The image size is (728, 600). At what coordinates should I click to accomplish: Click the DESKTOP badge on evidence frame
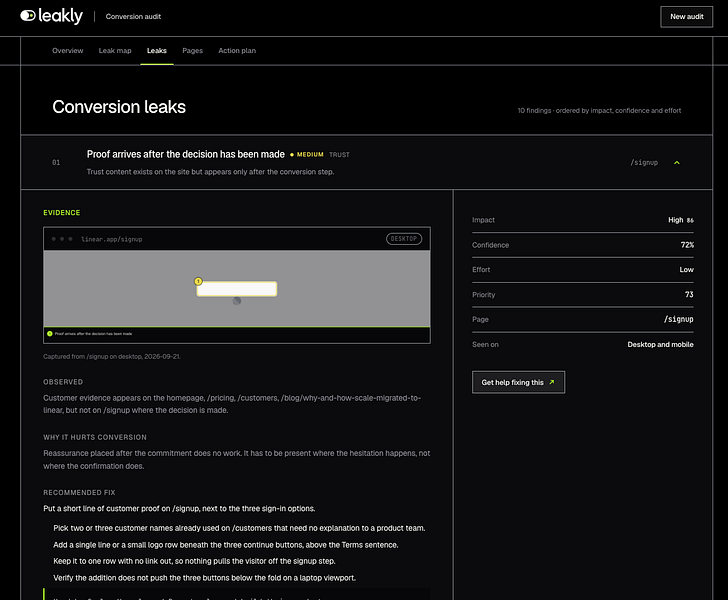pos(403,239)
